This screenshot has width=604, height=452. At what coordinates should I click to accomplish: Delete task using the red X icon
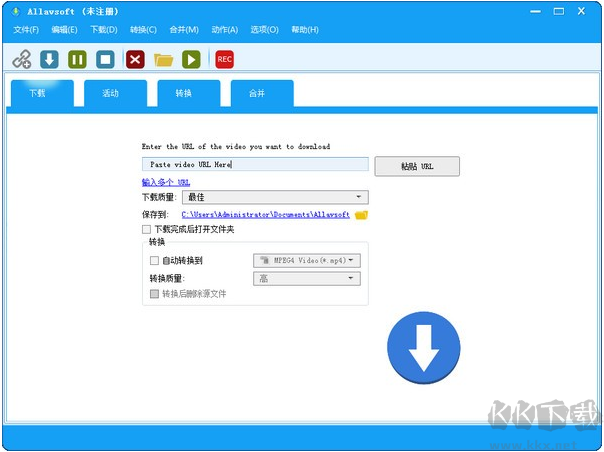pyautogui.click(x=135, y=59)
